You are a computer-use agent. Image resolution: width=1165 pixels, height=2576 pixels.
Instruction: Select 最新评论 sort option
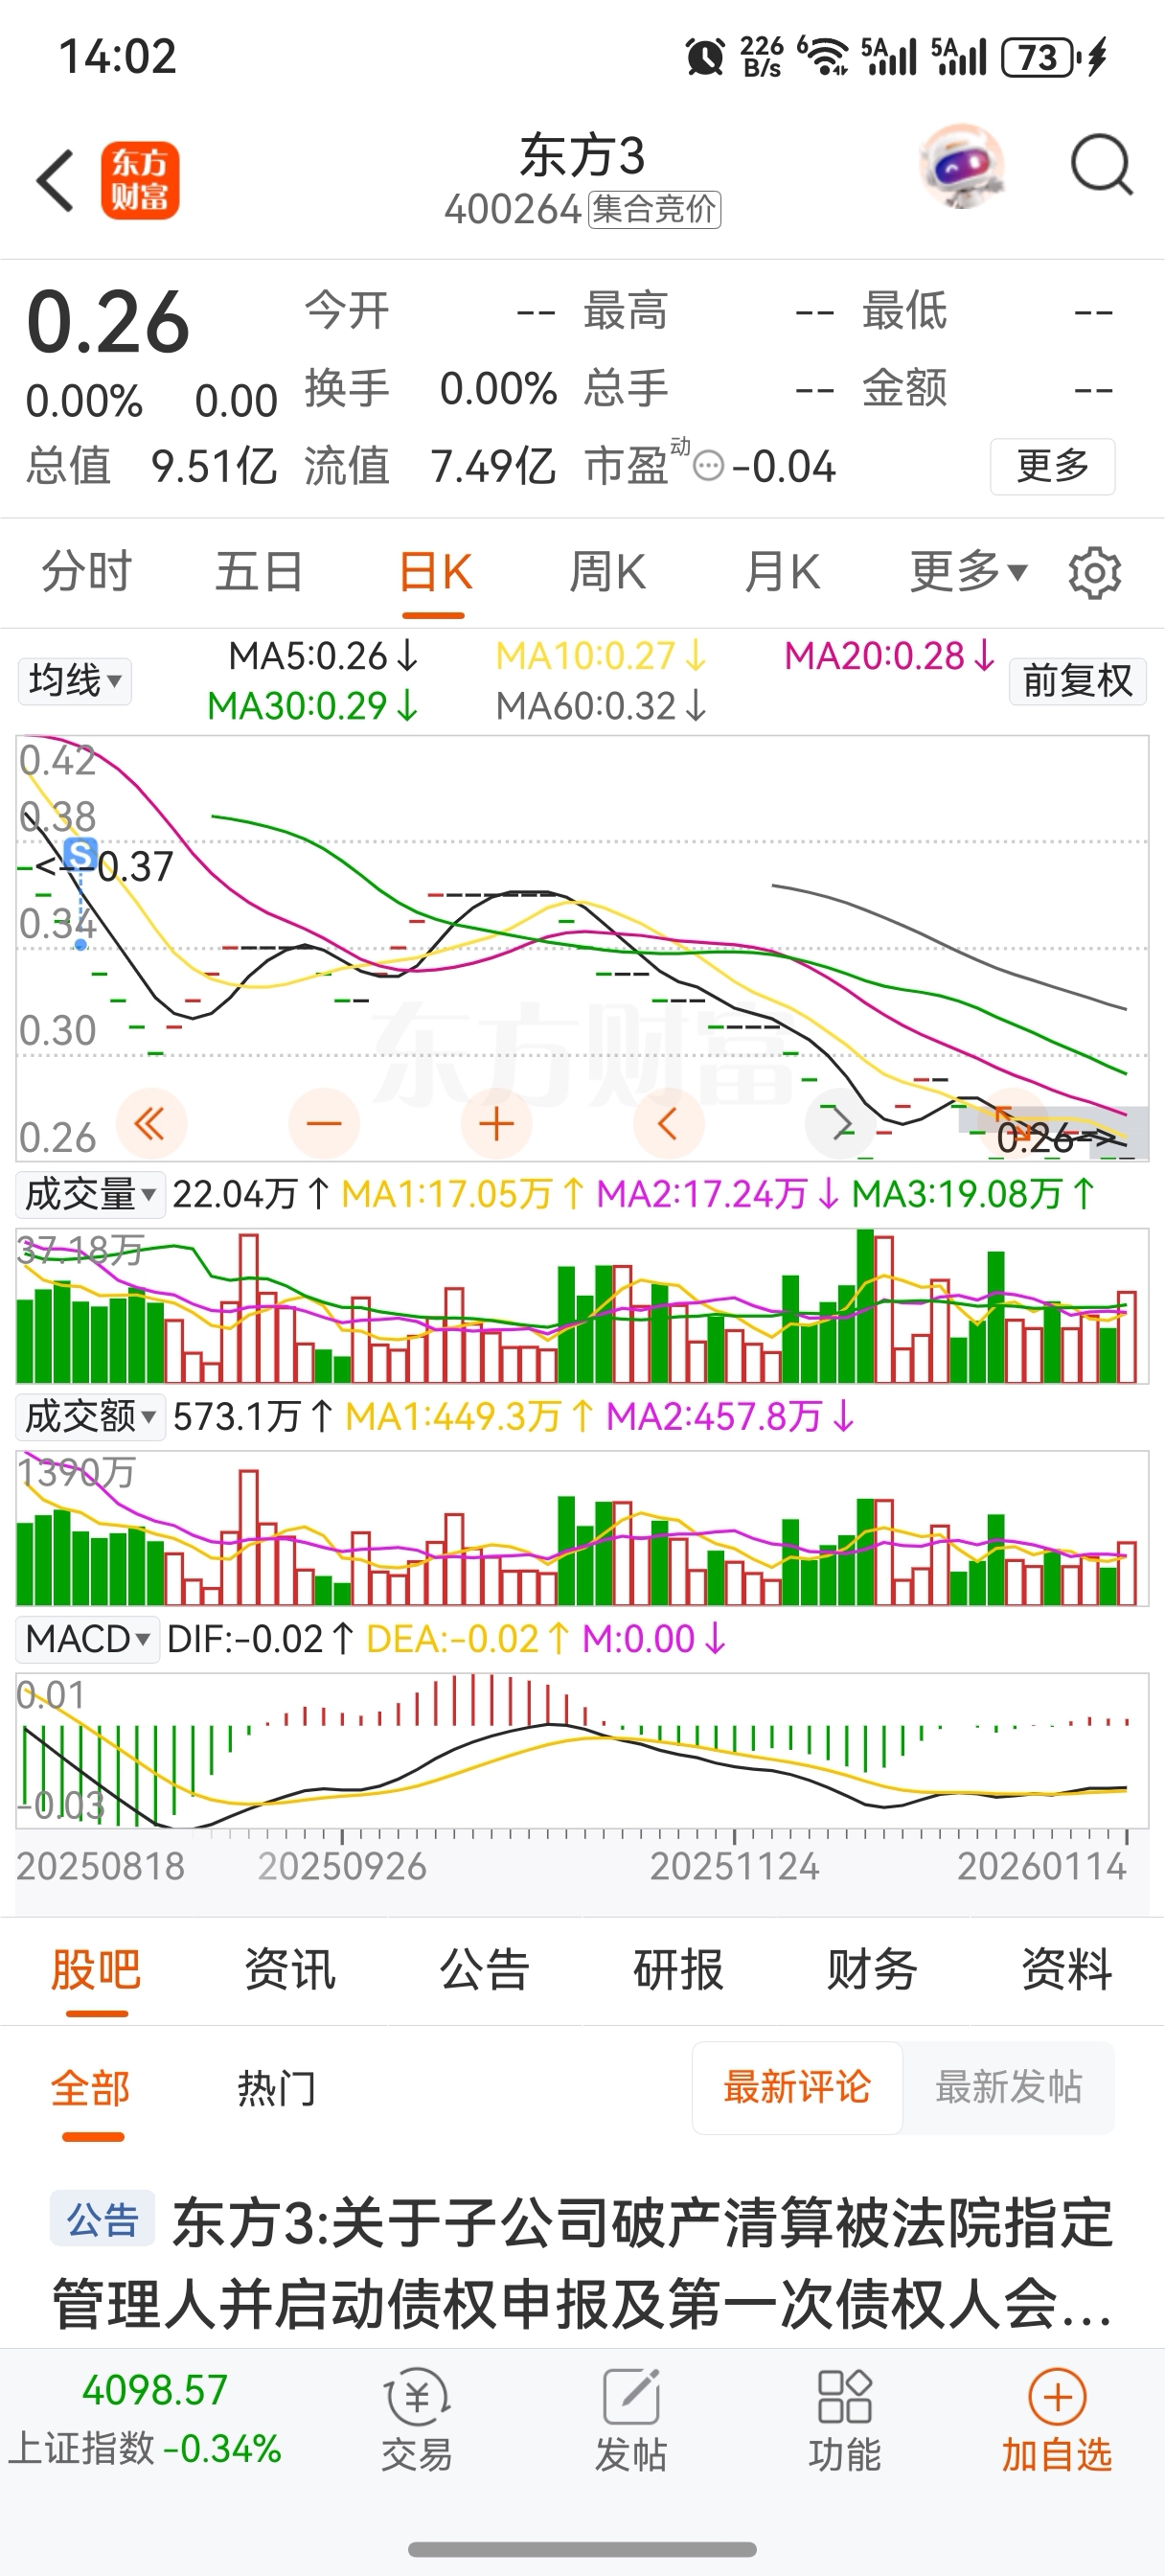click(x=797, y=2087)
